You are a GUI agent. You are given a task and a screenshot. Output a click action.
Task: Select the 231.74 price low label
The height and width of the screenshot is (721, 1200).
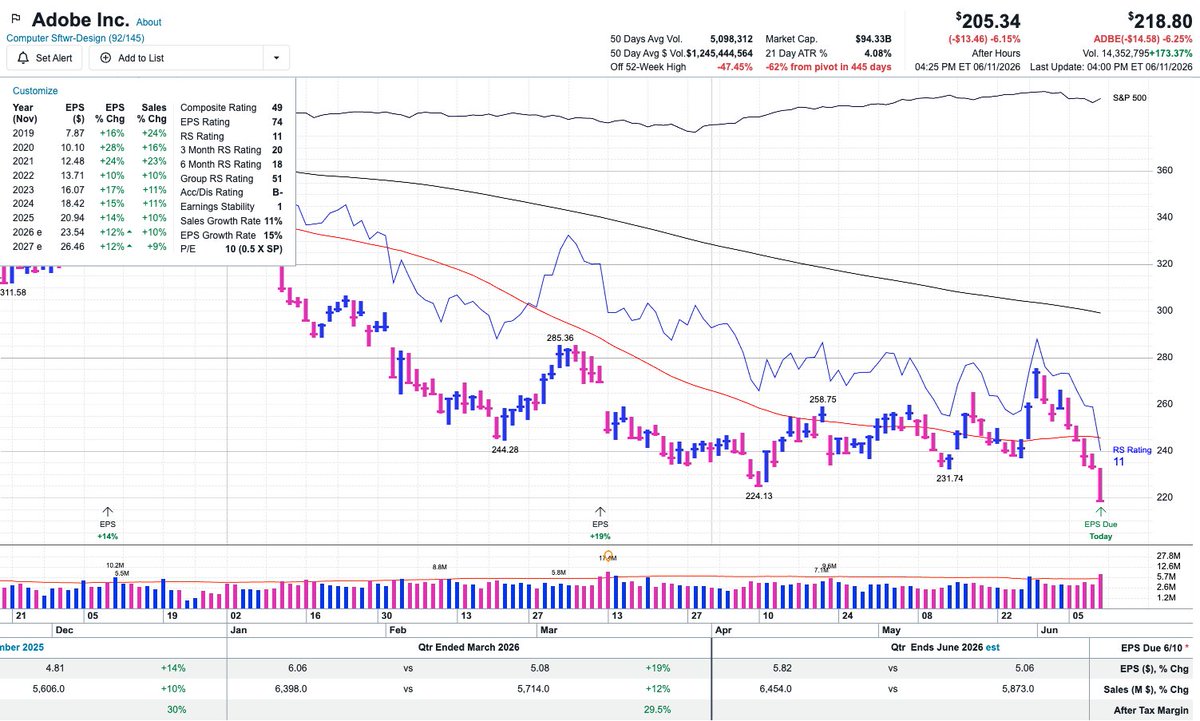point(949,478)
